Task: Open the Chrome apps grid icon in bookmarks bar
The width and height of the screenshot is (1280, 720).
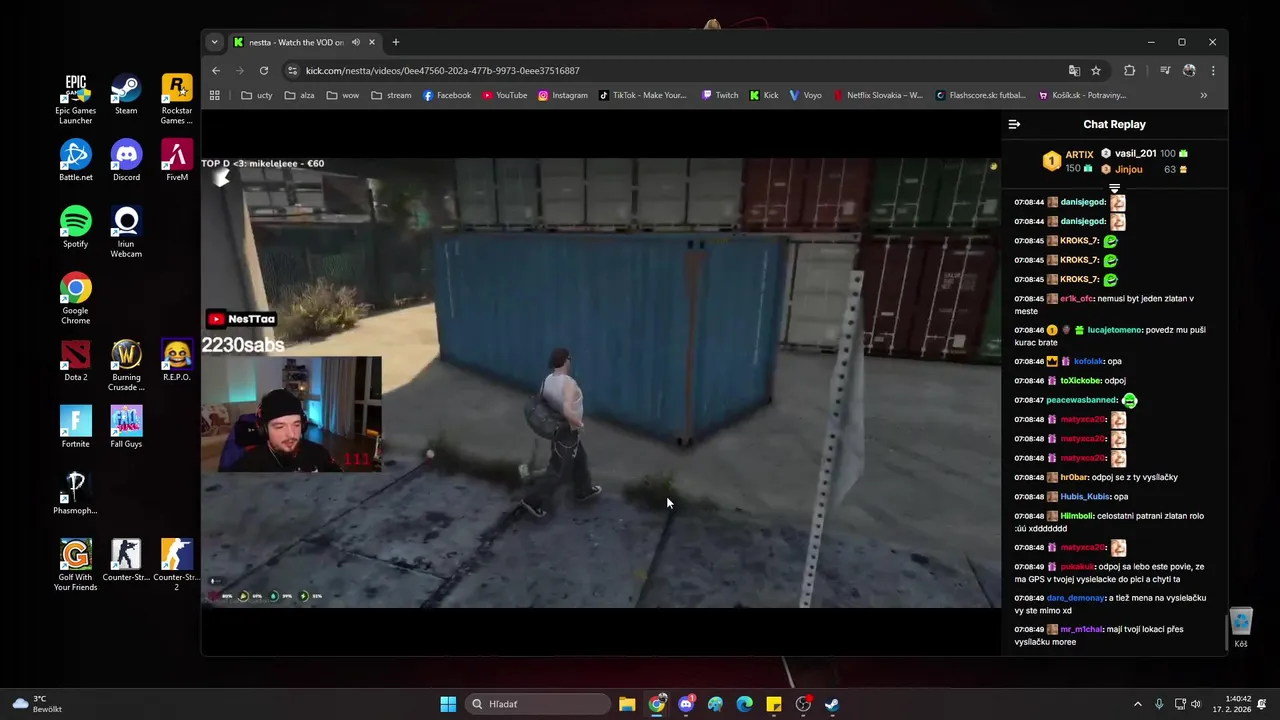Action: 214,95
